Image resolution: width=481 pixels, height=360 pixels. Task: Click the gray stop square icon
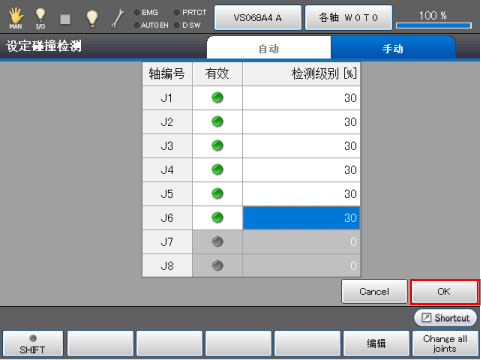(x=65, y=19)
